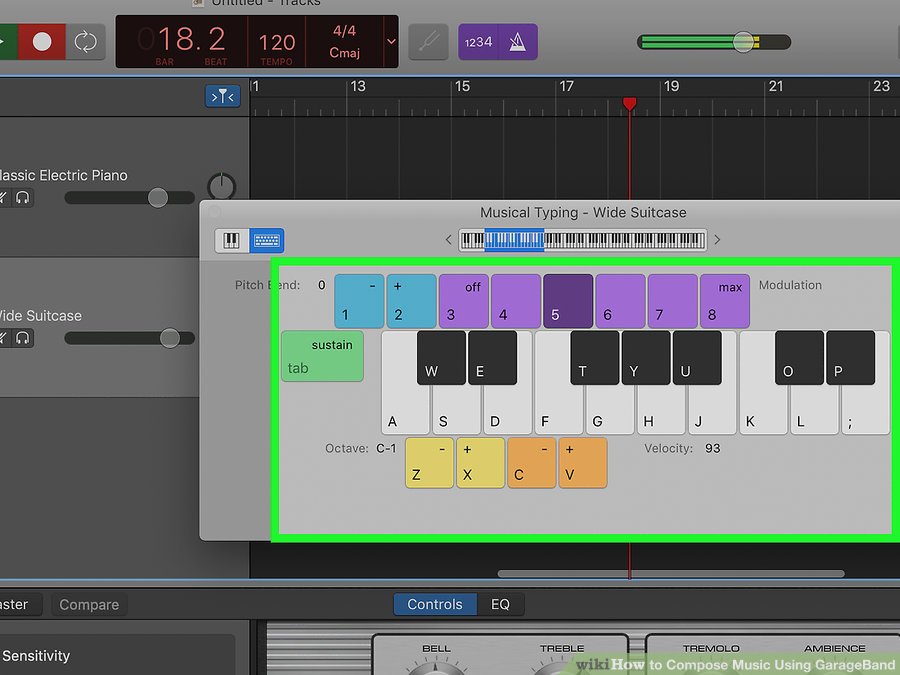
Task: Open the LCD display mode dropdown arrow
Action: 391,41
